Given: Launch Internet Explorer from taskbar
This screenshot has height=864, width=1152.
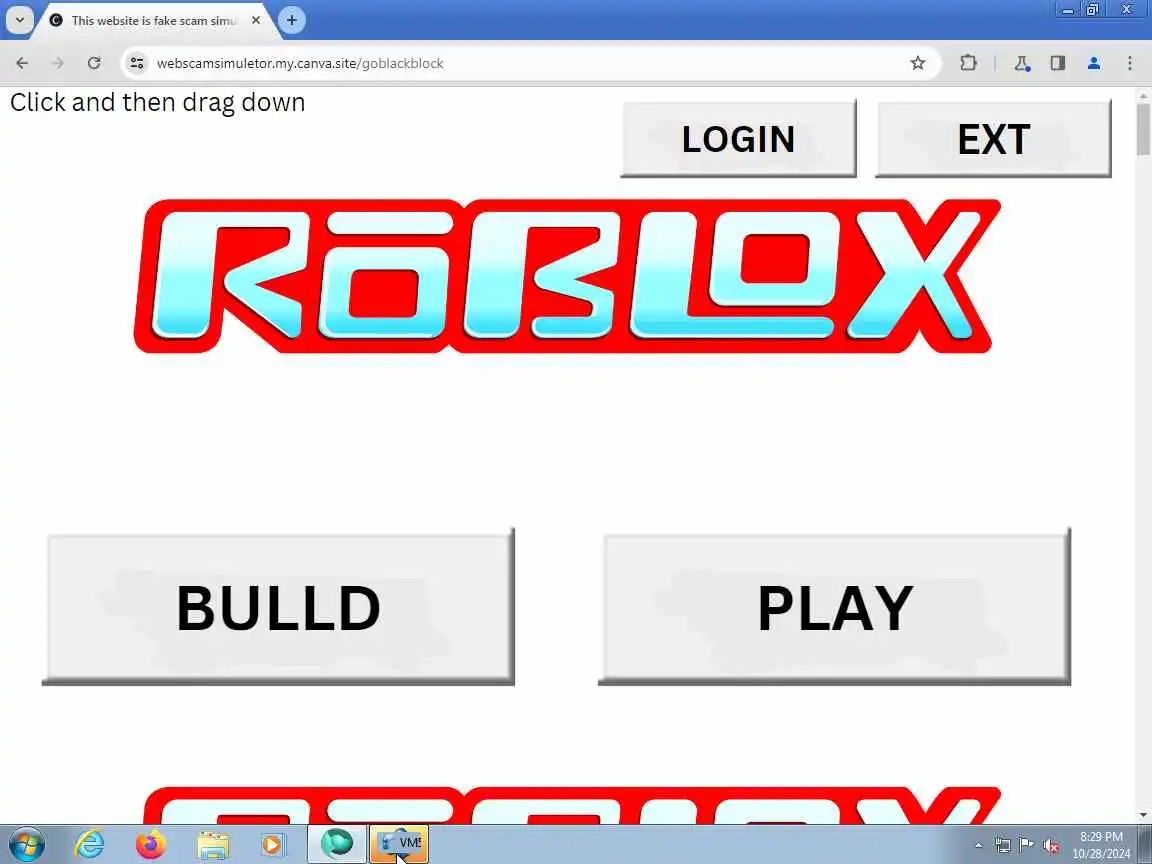Looking at the screenshot, I should click(90, 844).
